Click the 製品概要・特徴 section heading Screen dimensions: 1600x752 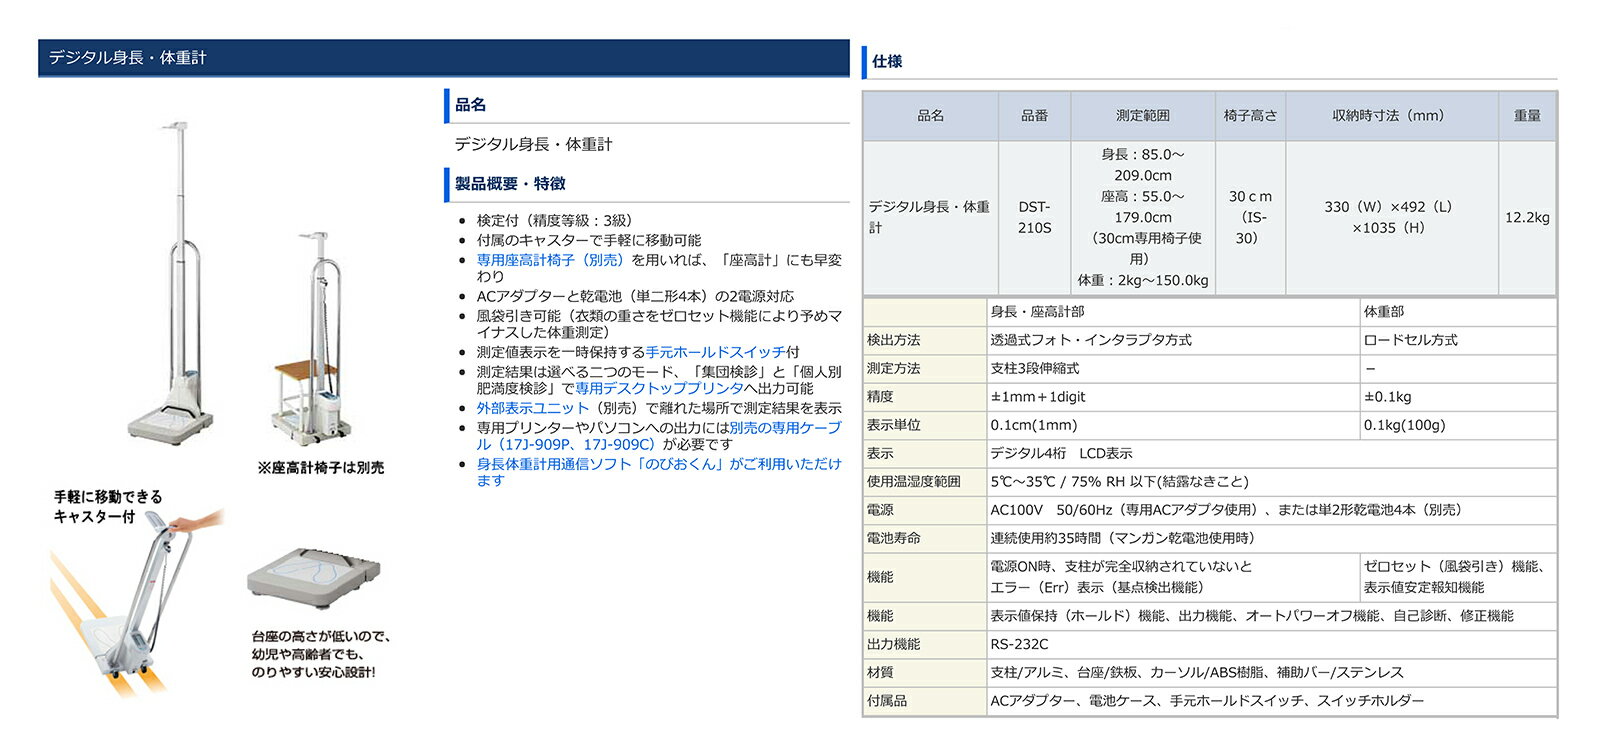[x=510, y=184]
